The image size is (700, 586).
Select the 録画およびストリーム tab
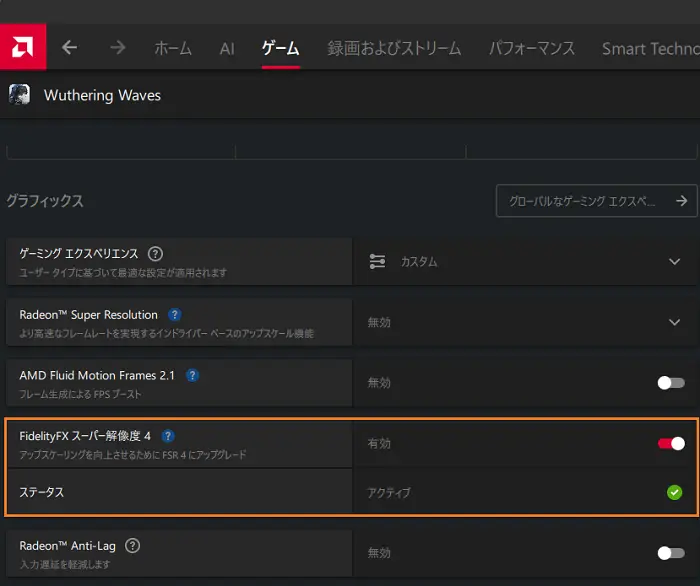click(394, 48)
